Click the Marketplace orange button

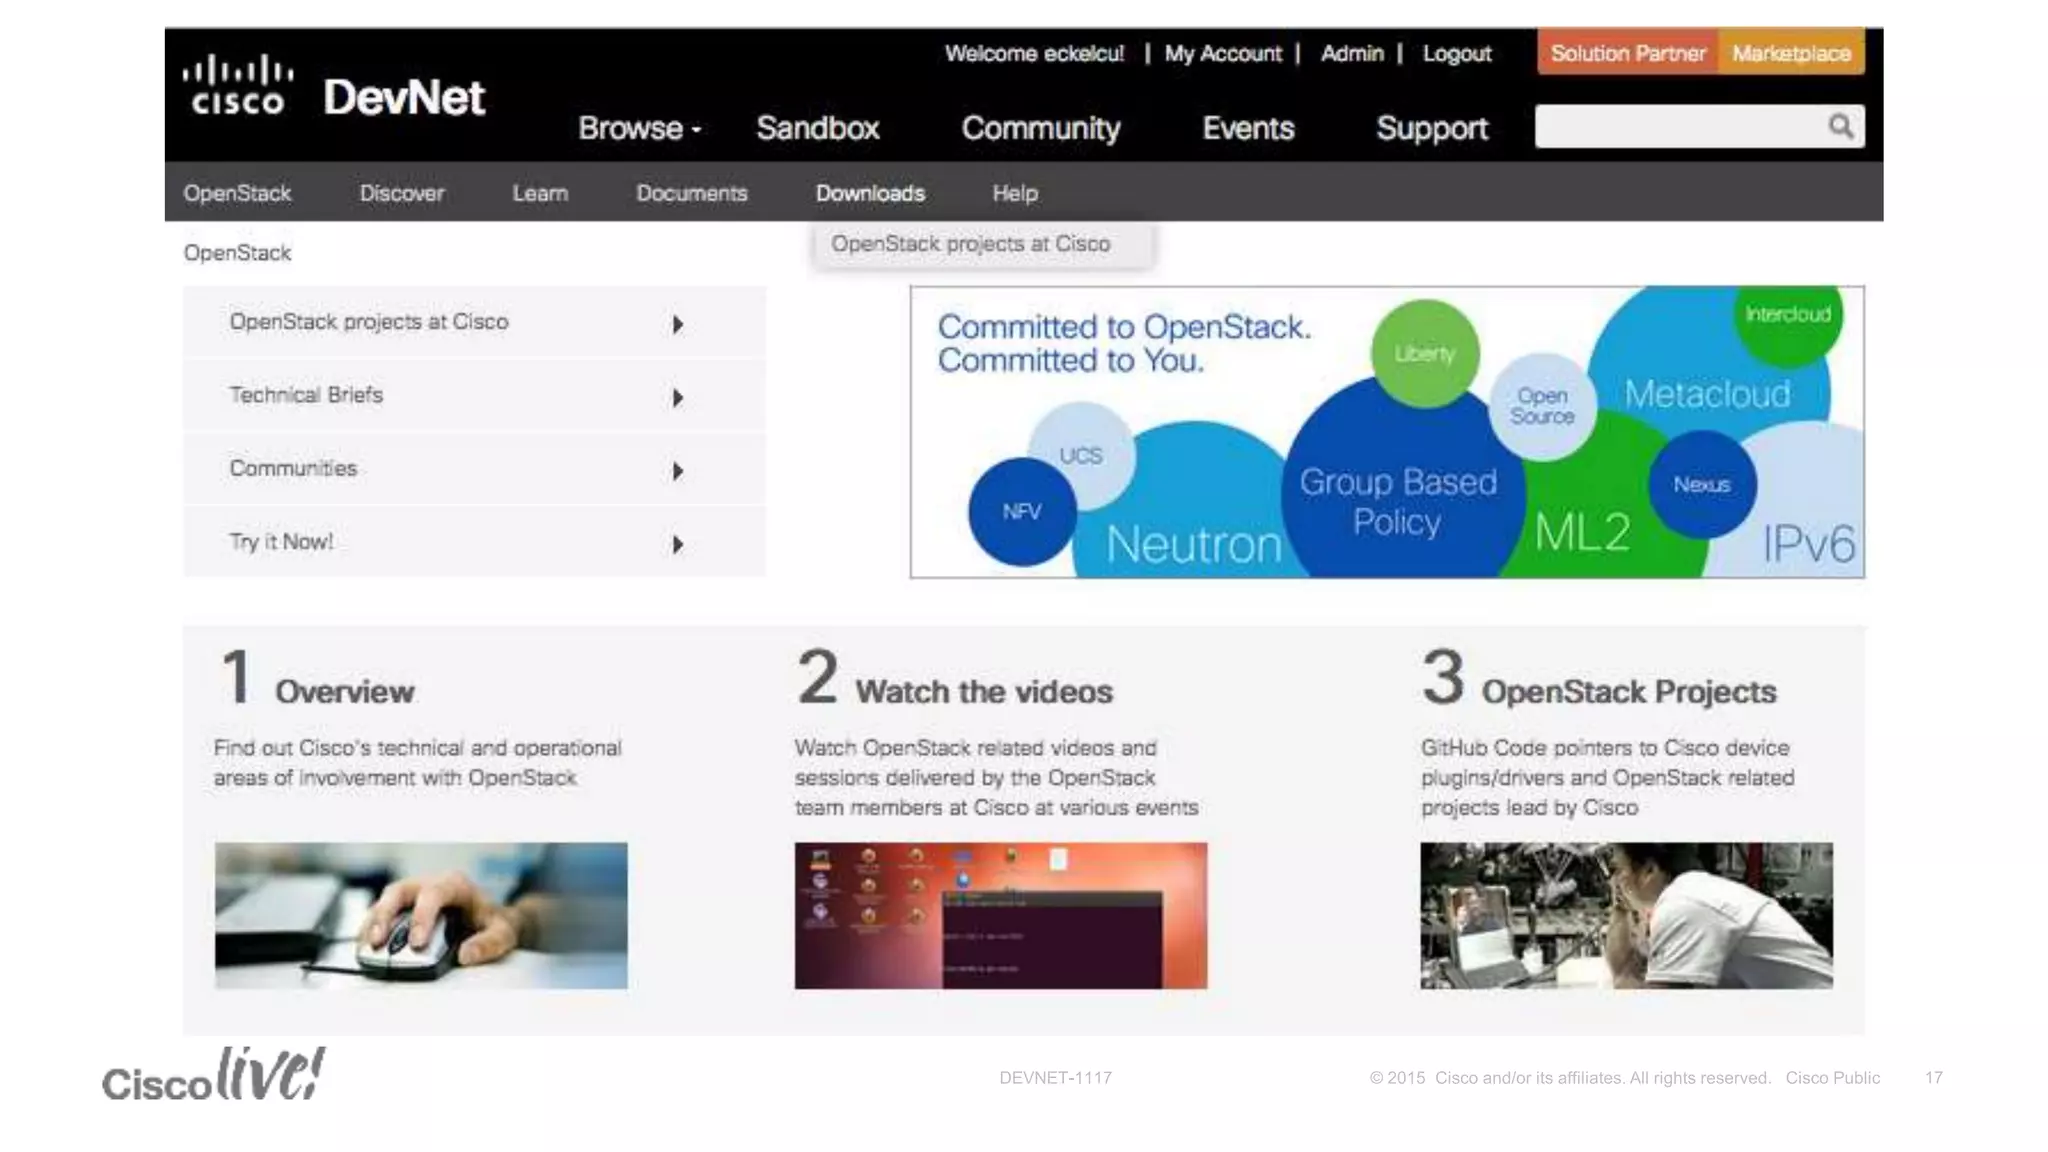coord(1791,53)
